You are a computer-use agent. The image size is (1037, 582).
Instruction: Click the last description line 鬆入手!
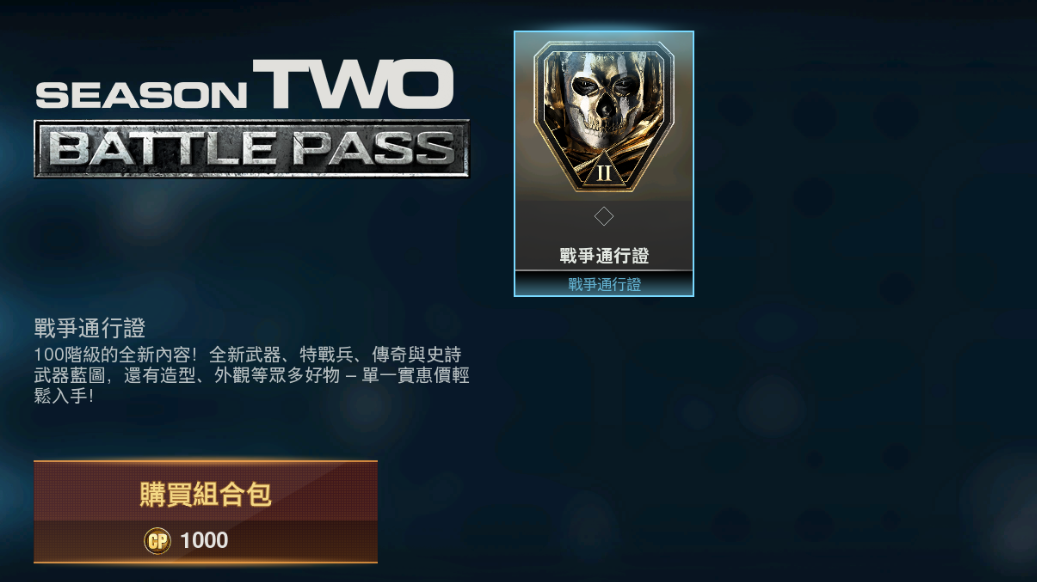point(63,395)
